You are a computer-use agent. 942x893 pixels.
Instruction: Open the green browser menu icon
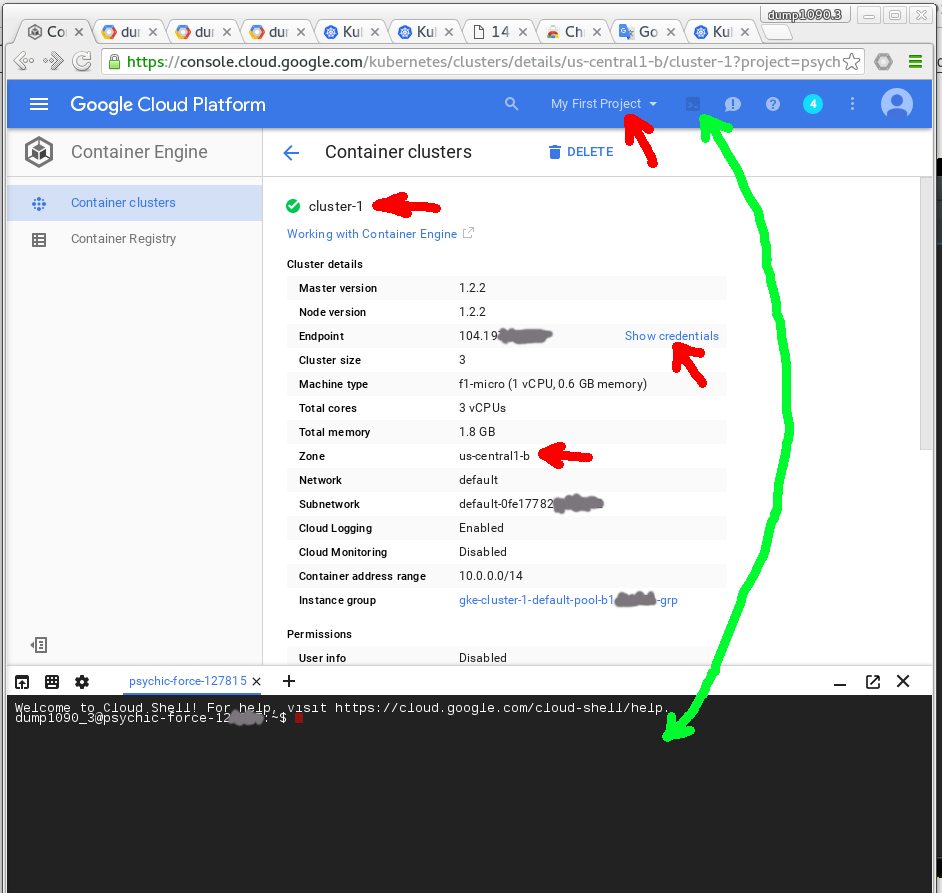(x=916, y=61)
